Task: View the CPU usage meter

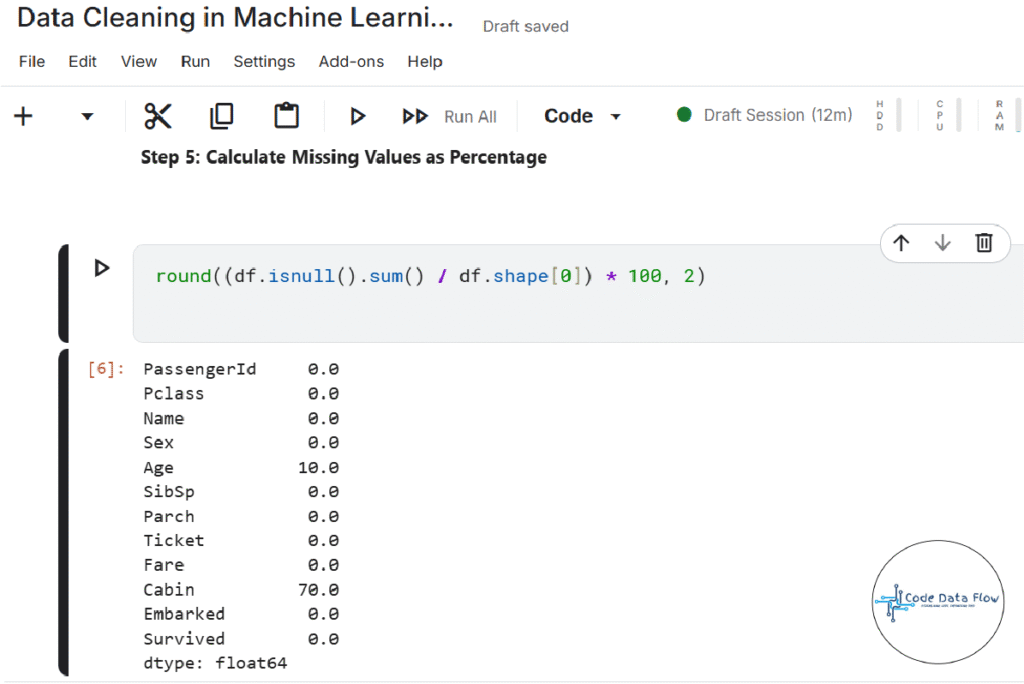Action: (x=940, y=116)
